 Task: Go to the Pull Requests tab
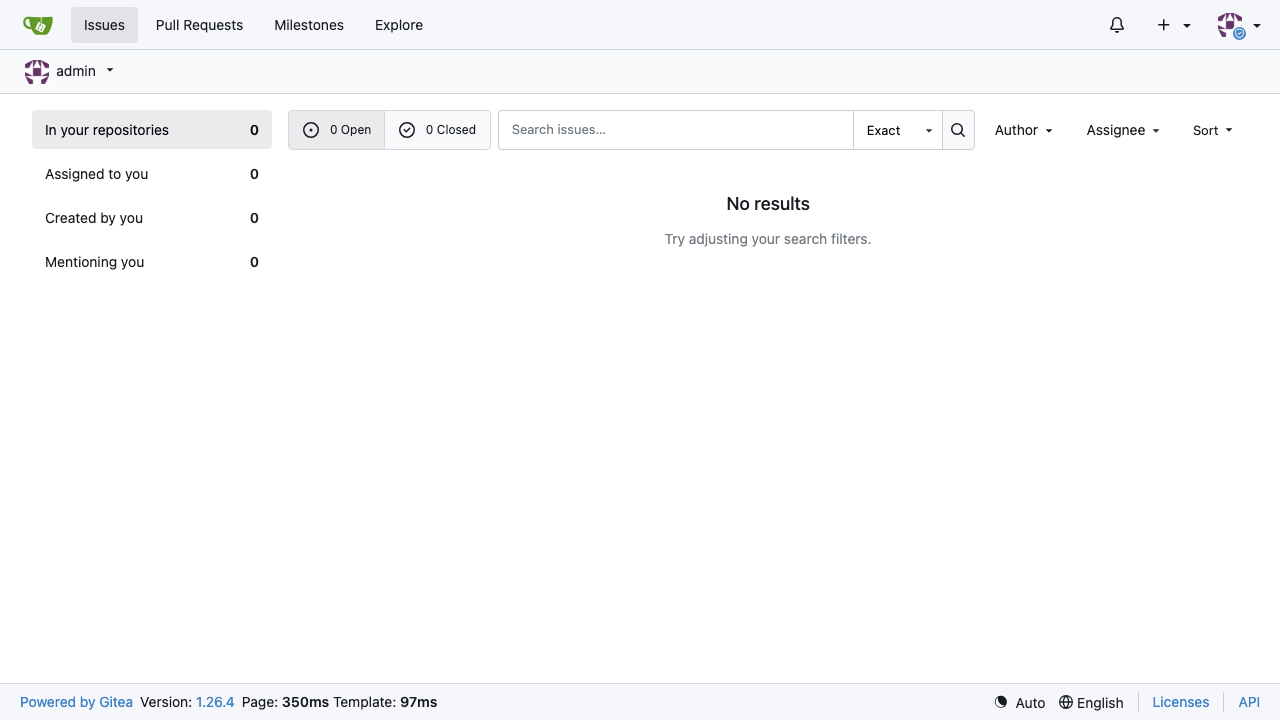(x=199, y=25)
